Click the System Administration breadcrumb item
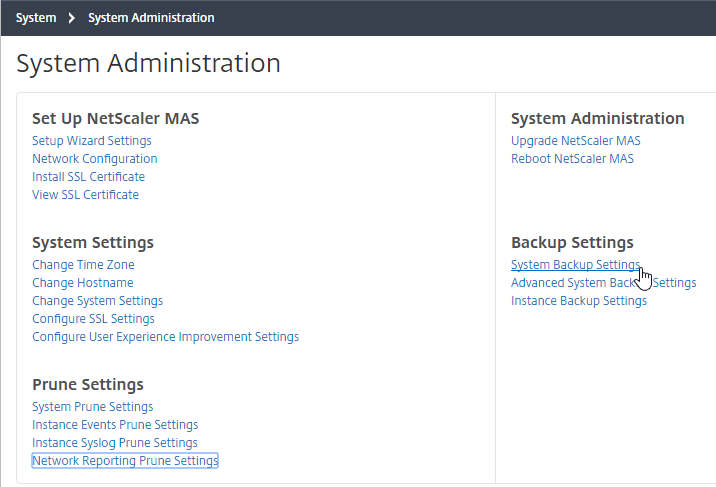 [x=151, y=18]
